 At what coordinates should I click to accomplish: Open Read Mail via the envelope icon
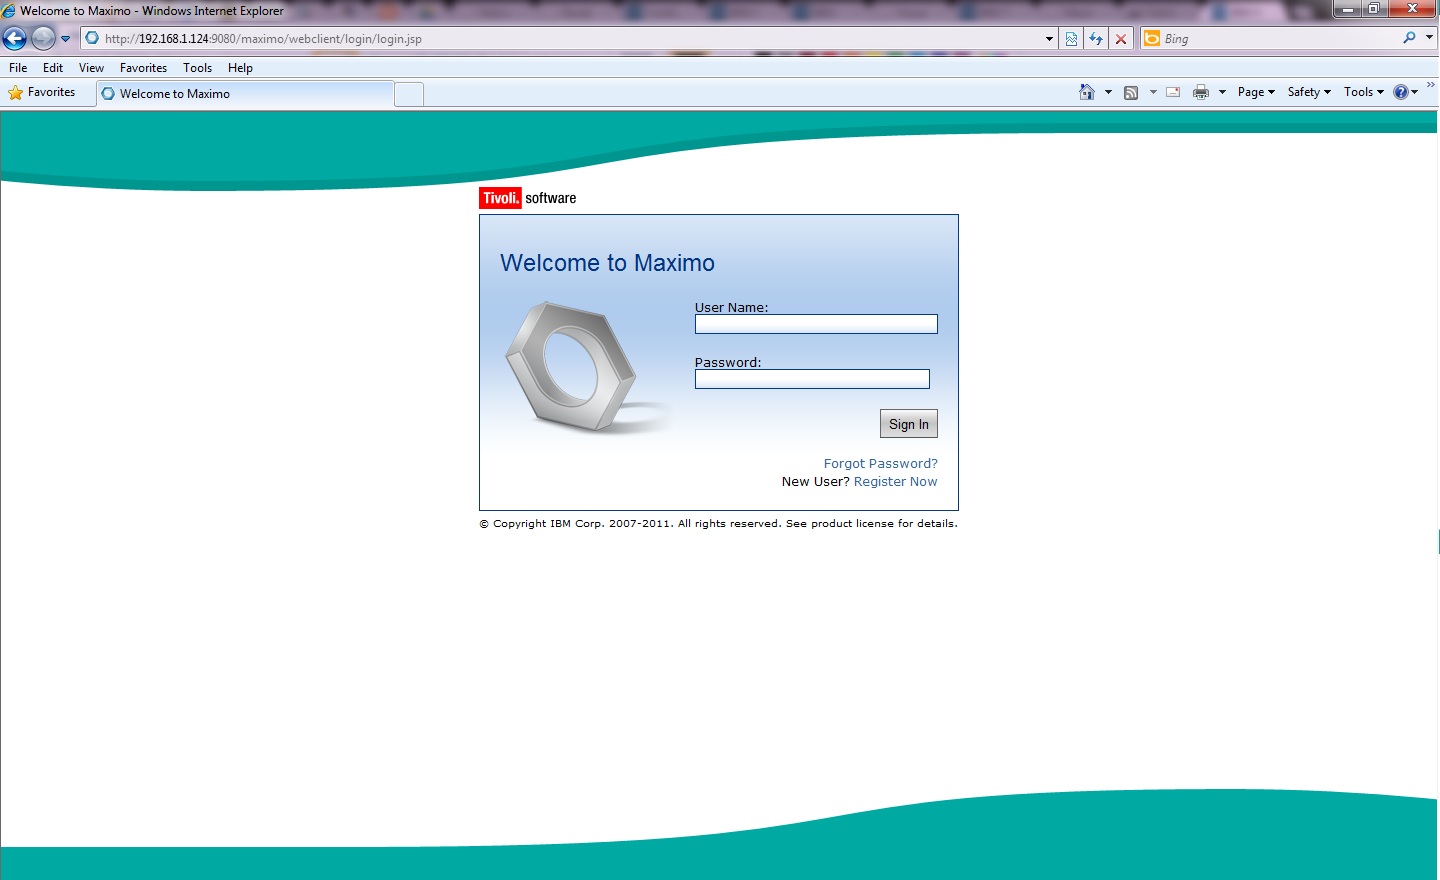point(1172,91)
